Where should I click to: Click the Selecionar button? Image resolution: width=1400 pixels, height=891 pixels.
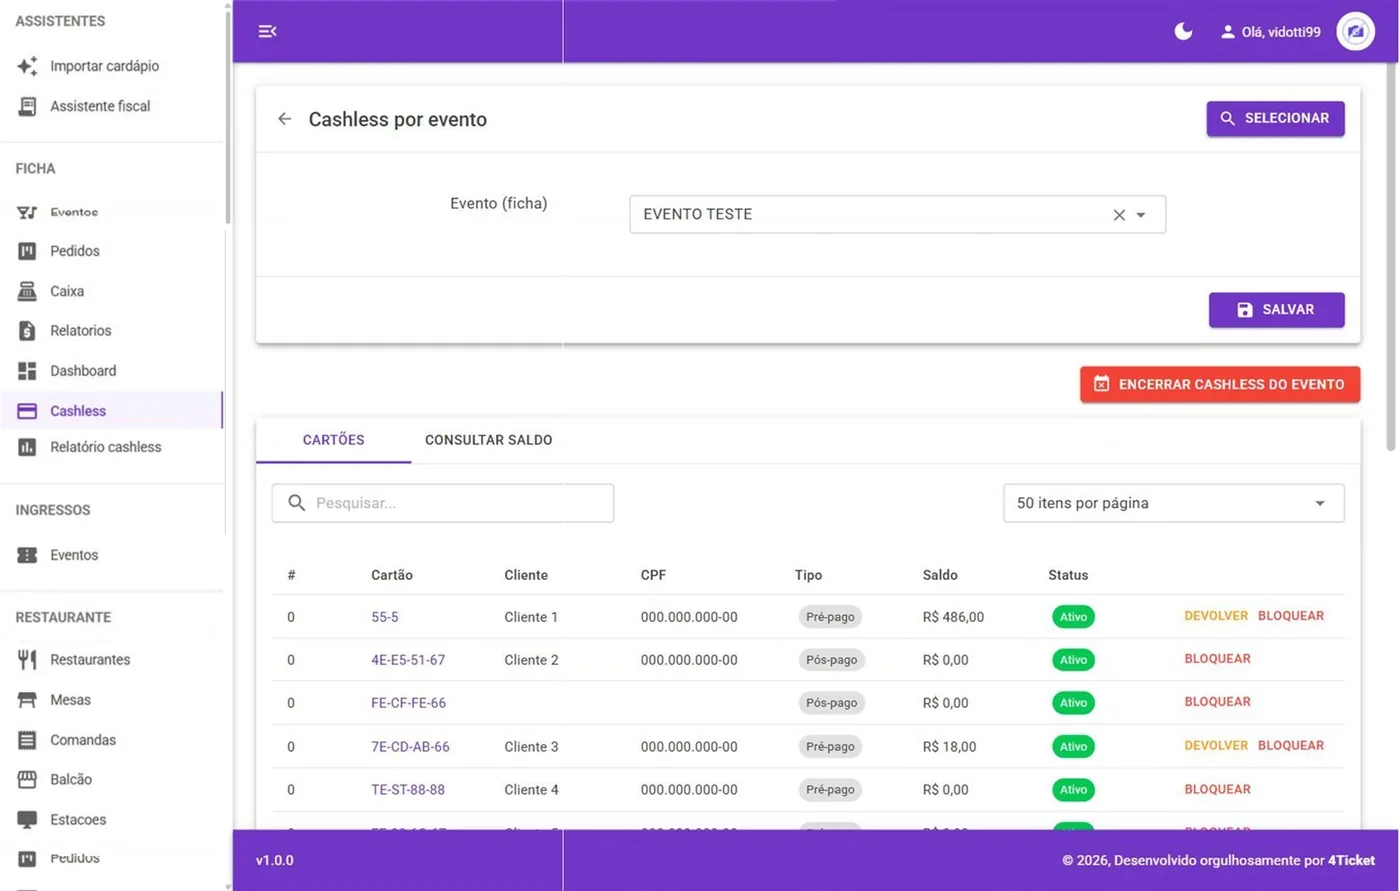point(1275,118)
